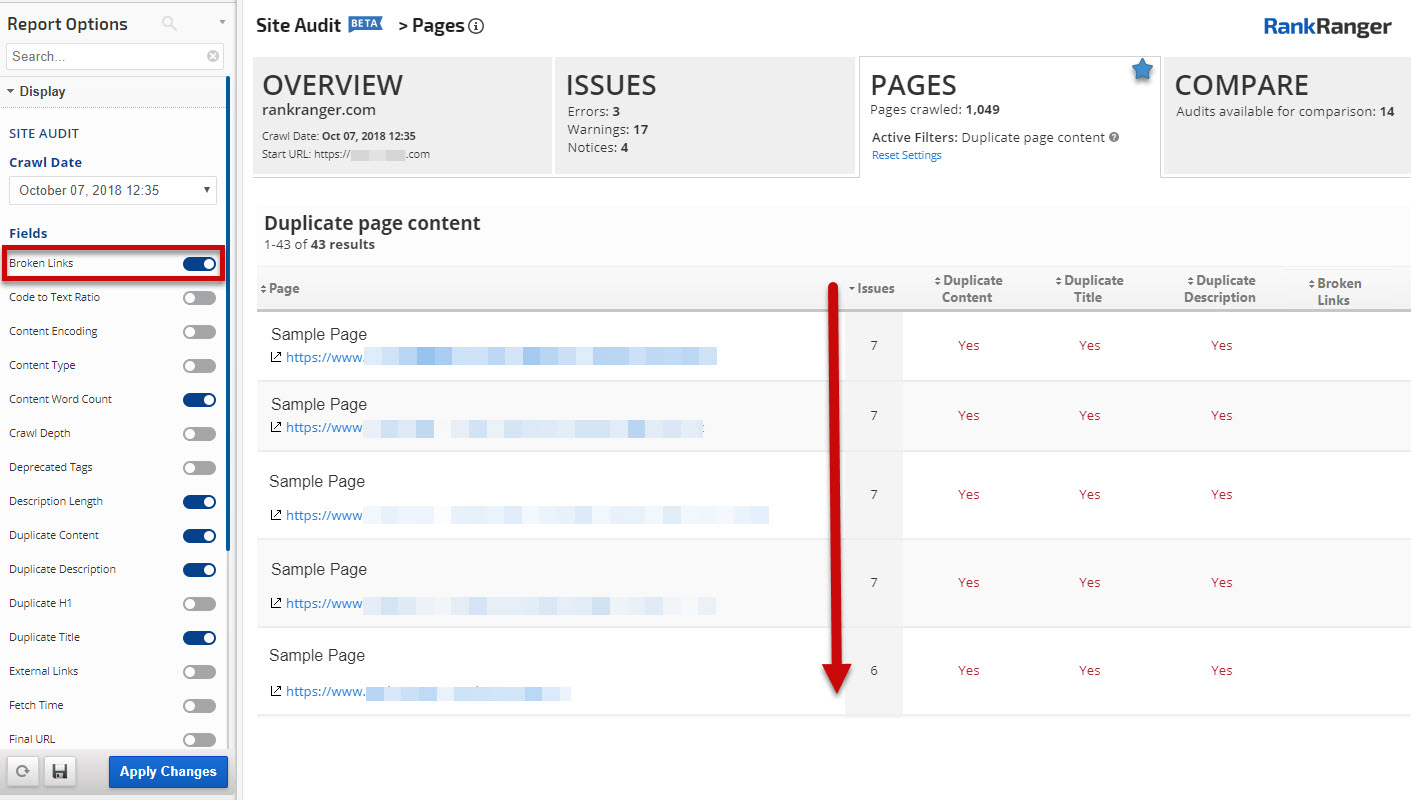
Task: Disable the Broken Links toggle
Action: [199, 264]
